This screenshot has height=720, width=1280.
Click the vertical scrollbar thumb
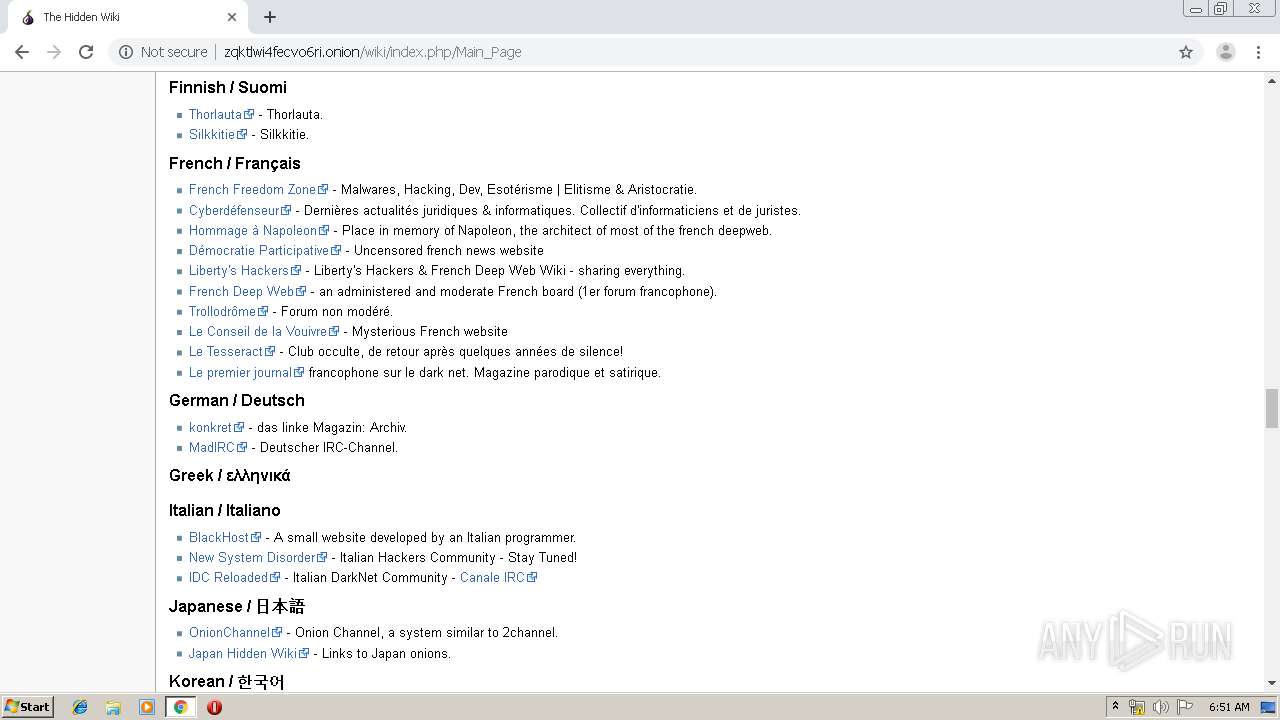(x=1272, y=408)
